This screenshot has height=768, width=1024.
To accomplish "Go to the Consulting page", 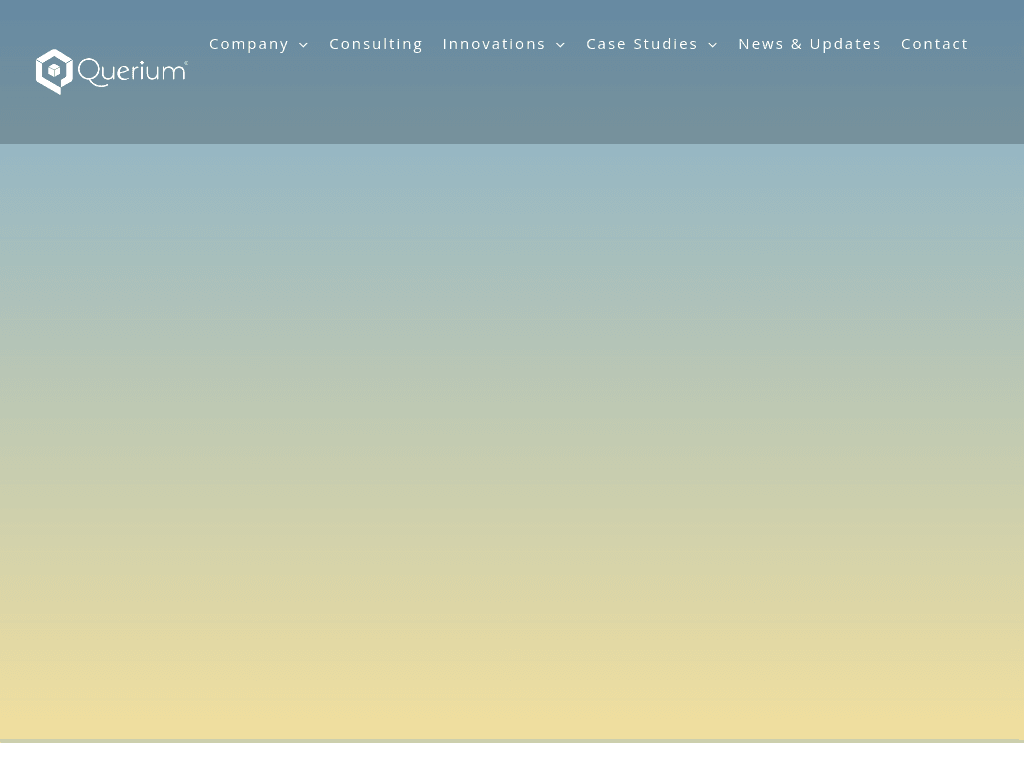I will [x=376, y=44].
